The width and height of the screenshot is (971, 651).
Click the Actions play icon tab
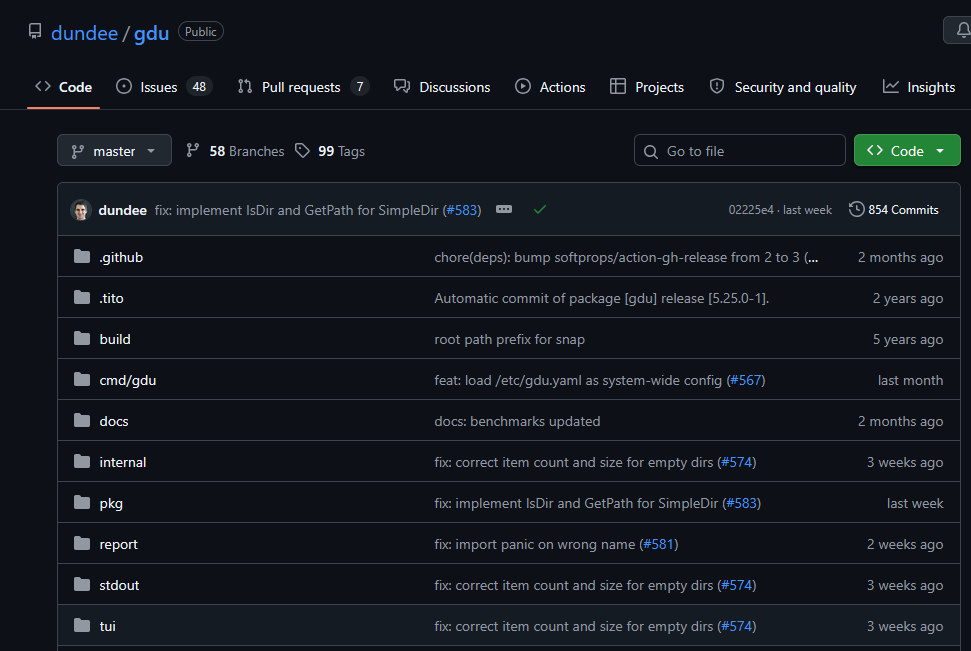523,87
